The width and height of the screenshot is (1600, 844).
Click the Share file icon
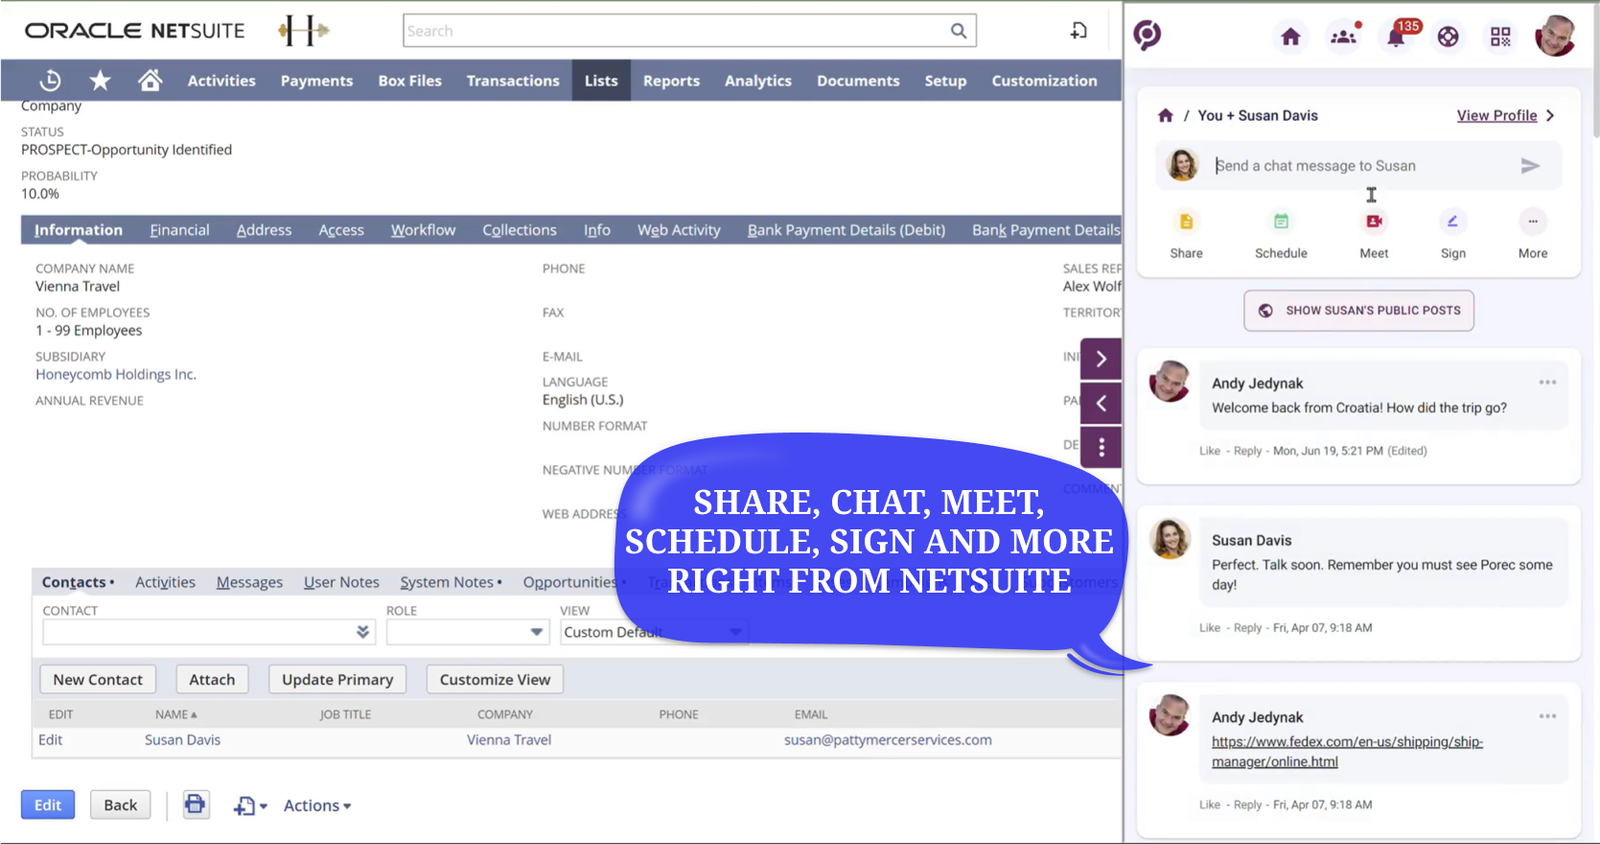pyautogui.click(x=1186, y=222)
